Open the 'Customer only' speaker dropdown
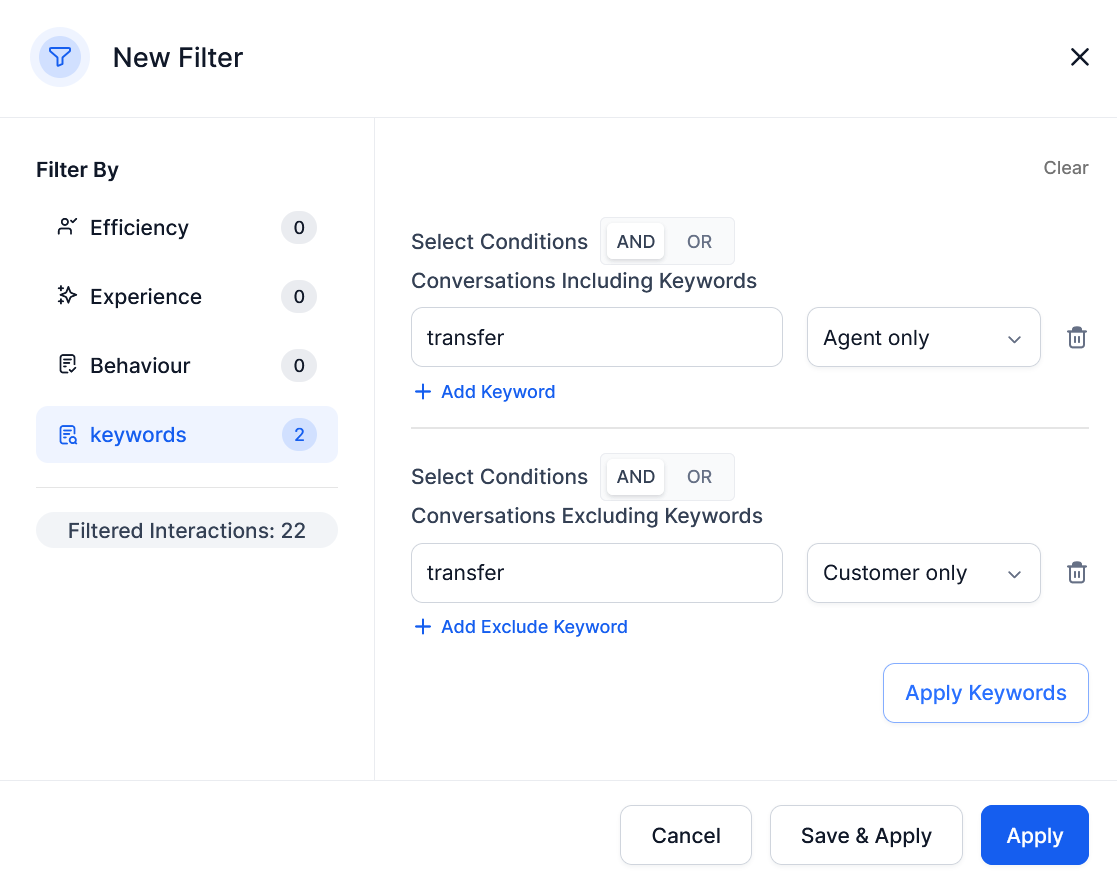The width and height of the screenshot is (1117, 873). click(x=923, y=573)
